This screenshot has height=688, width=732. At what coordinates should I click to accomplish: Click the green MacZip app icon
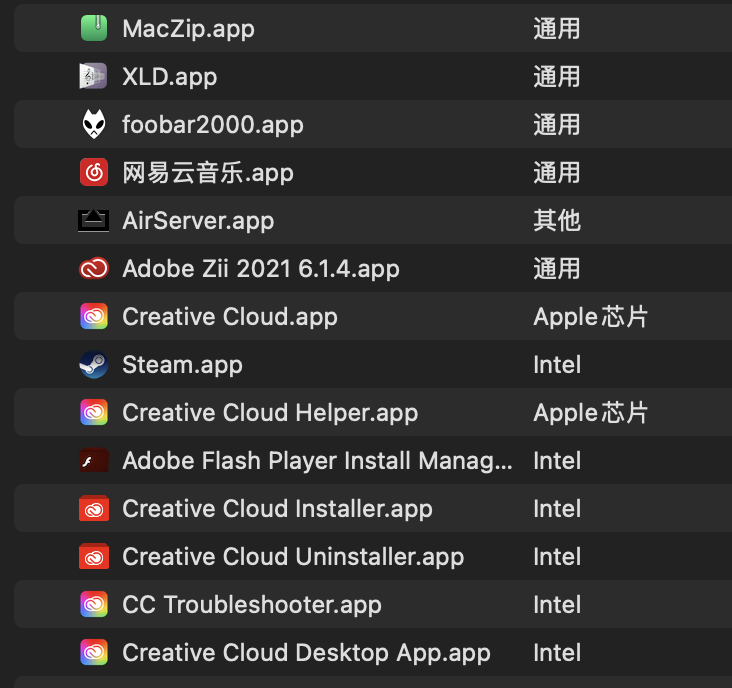(93, 29)
